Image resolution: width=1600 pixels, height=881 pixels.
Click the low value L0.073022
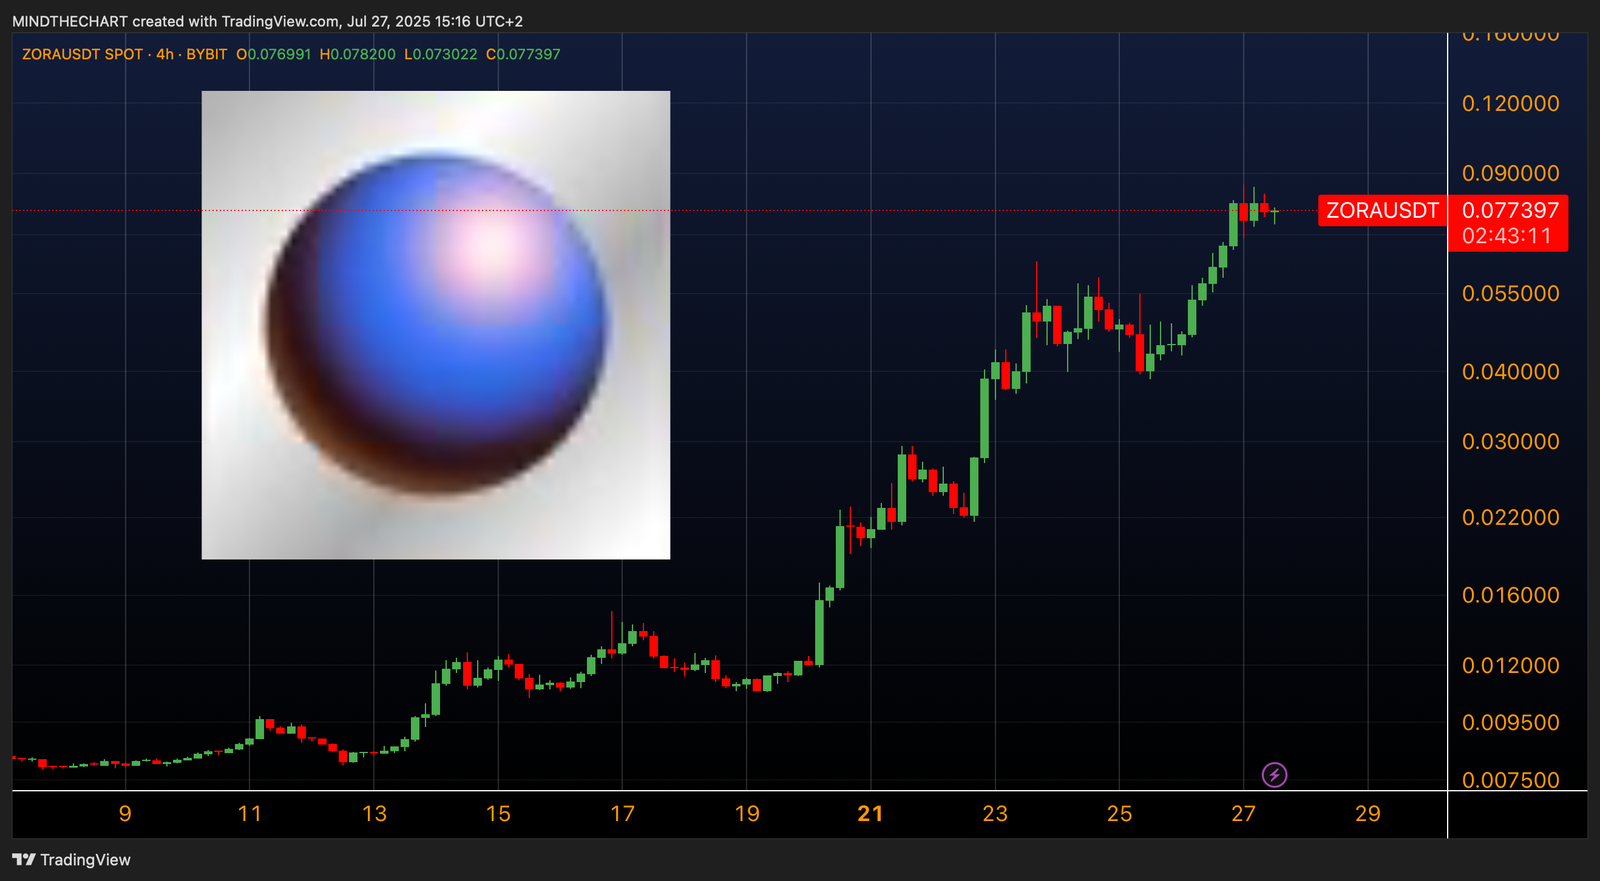click(440, 54)
